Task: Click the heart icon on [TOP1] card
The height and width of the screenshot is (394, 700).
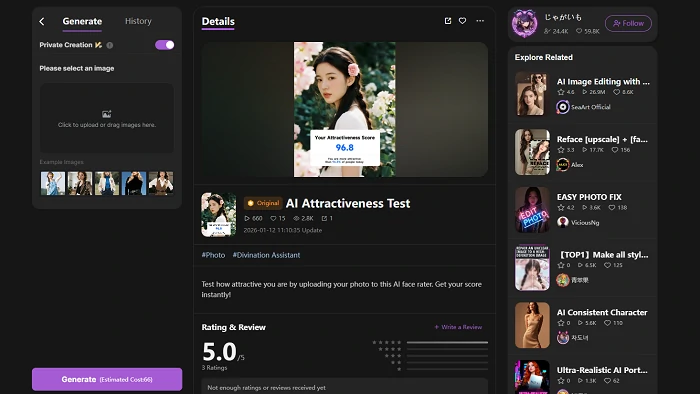Action: coord(607,265)
